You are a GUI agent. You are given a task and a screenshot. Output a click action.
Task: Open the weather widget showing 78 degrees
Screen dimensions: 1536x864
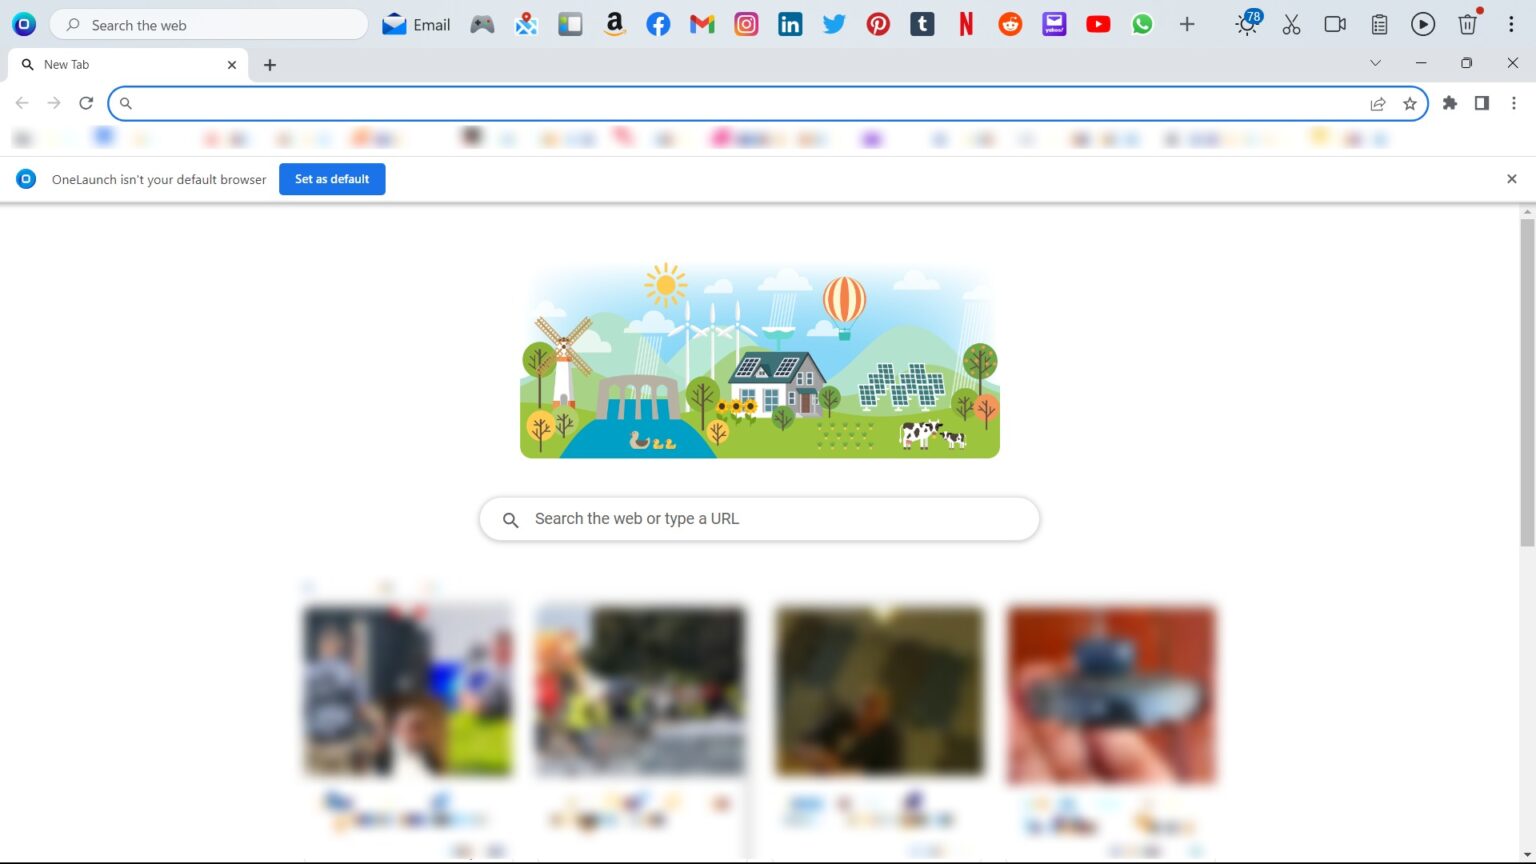click(1246, 24)
